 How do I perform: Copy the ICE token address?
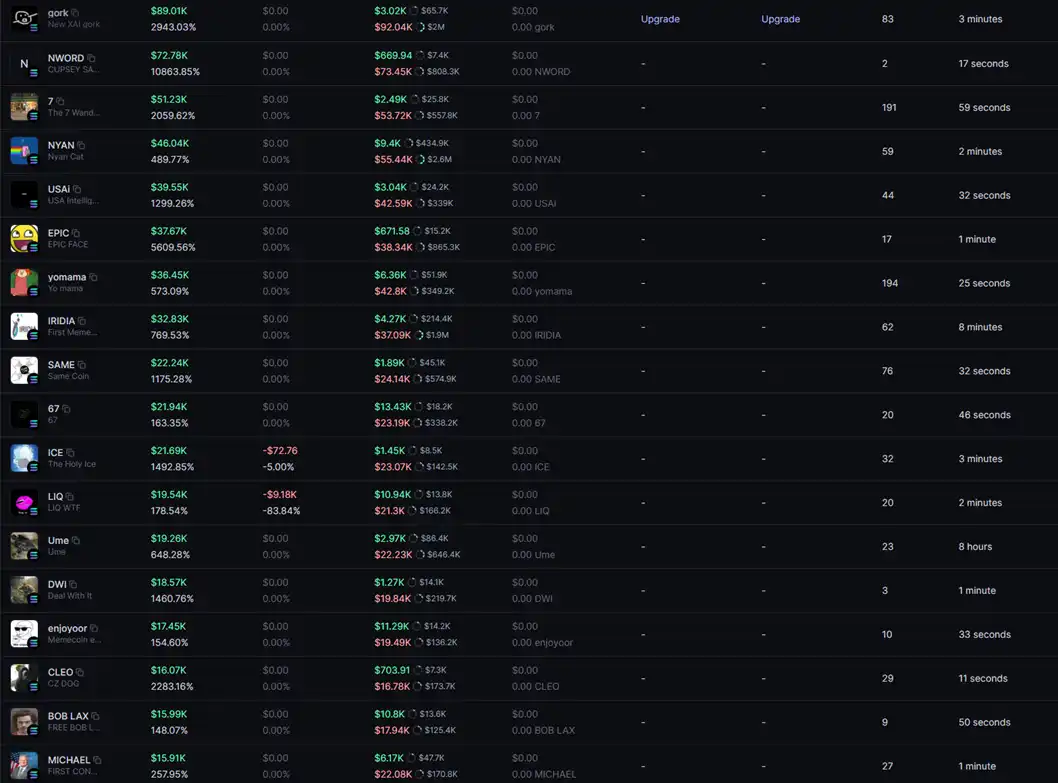tap(70, 453)
